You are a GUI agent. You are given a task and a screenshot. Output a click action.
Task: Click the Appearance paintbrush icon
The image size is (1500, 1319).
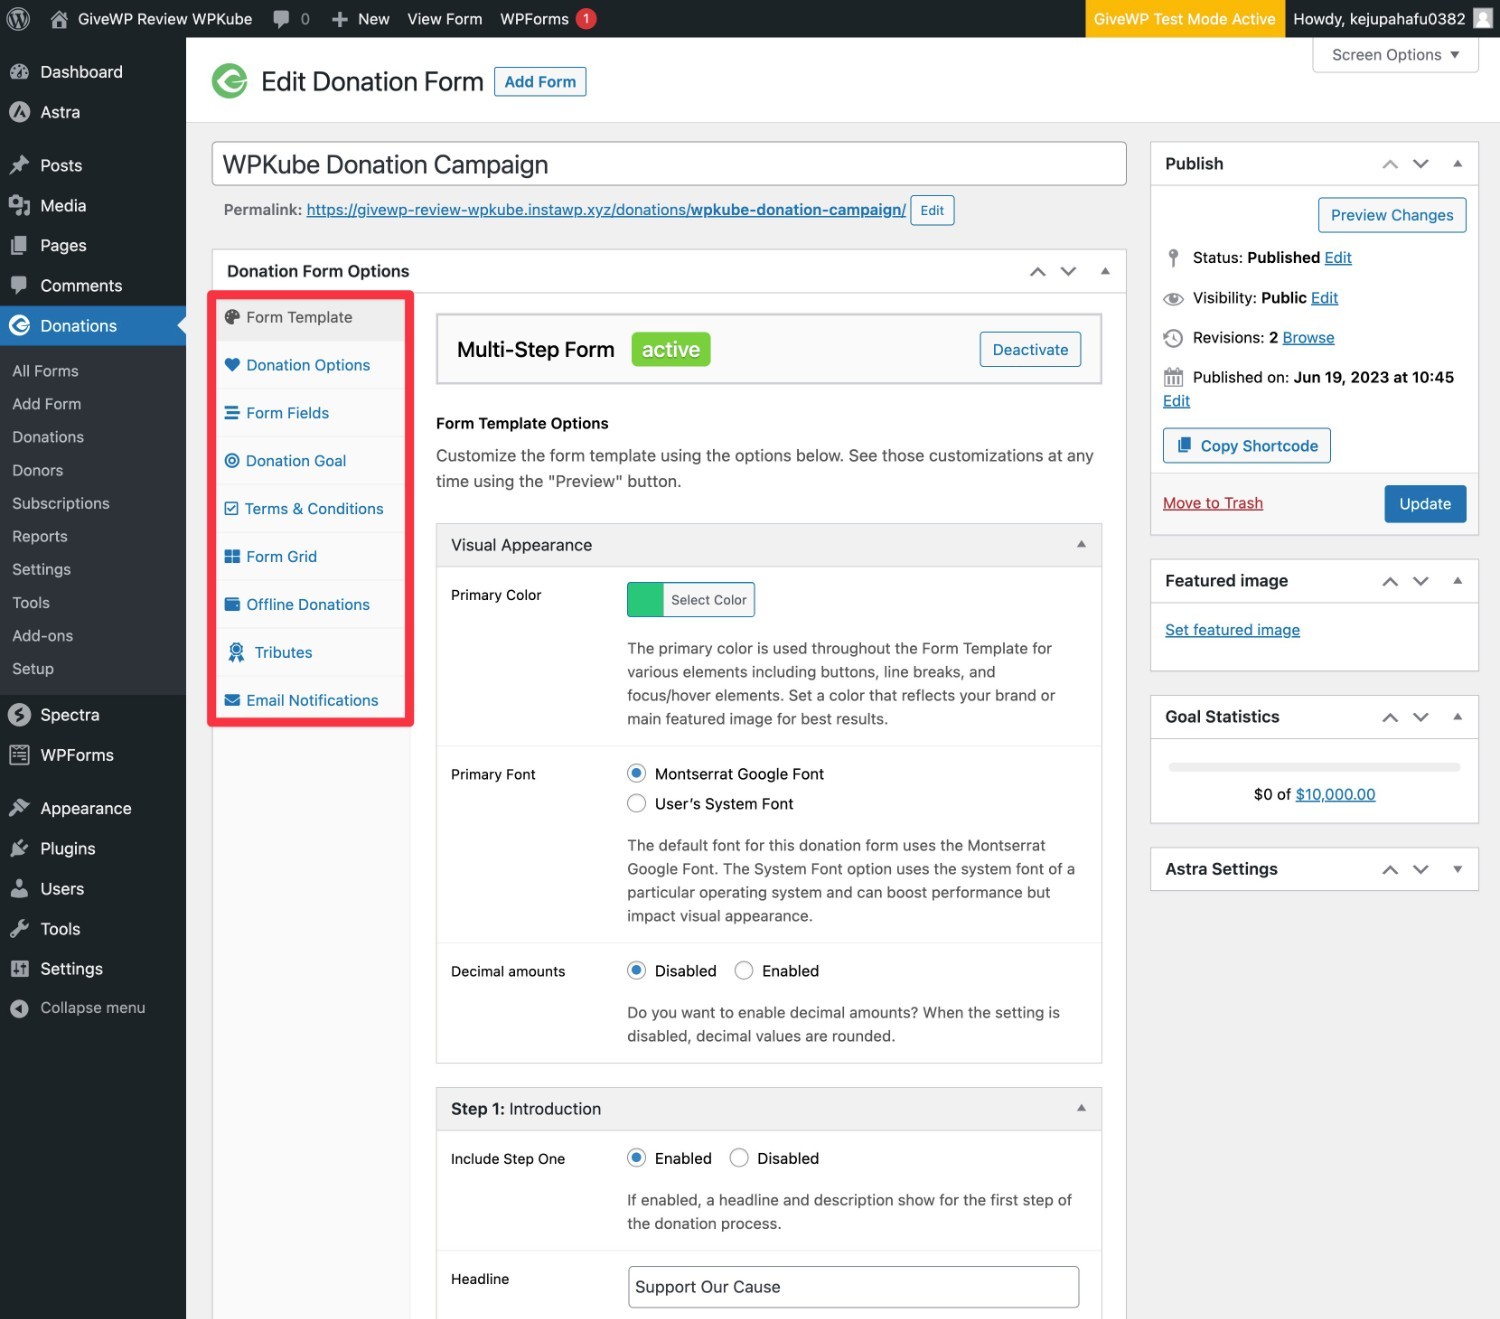19,808
